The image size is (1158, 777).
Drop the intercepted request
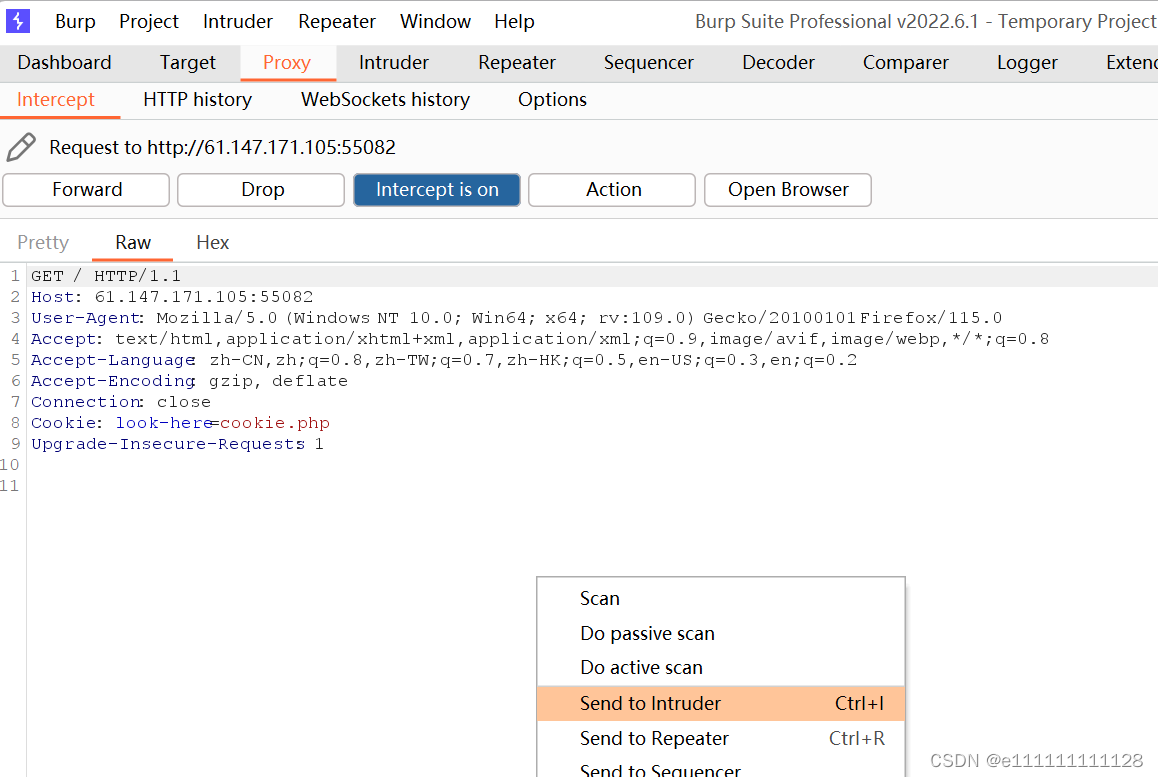[x=260, y=189]
